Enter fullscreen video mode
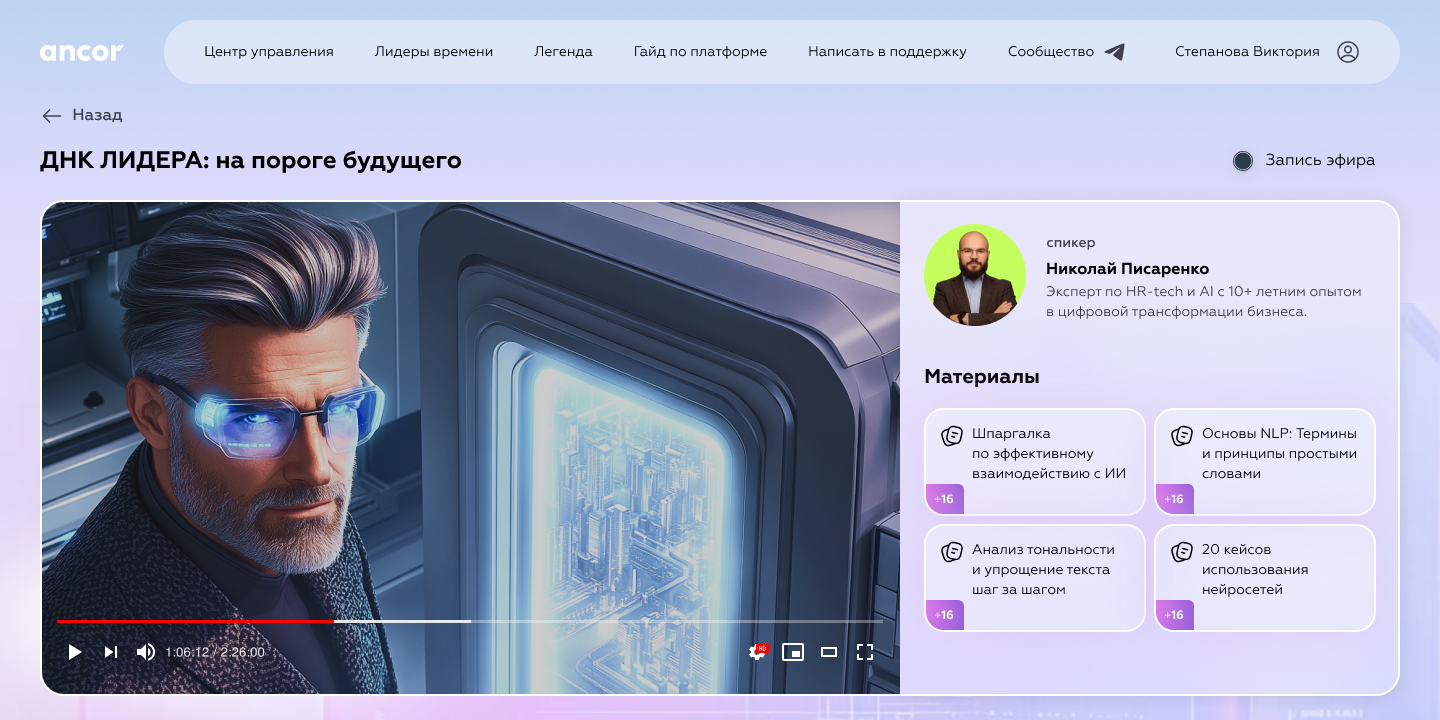Screen dimensions: 1440x720 coord(865,652)
